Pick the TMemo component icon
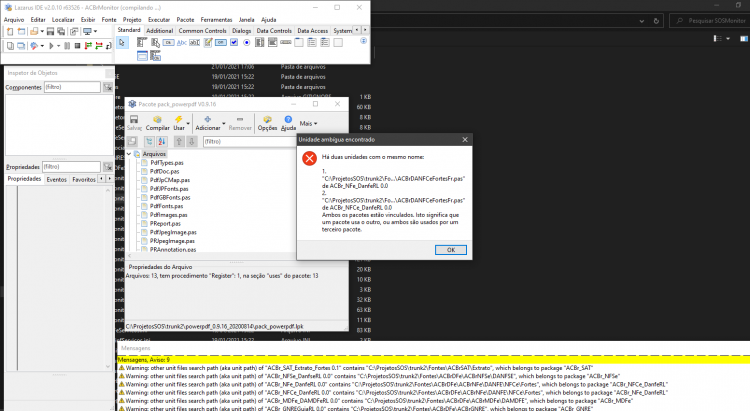Image resolution: width=750 pixels, height=411 pixels. [x=208, y=43]
